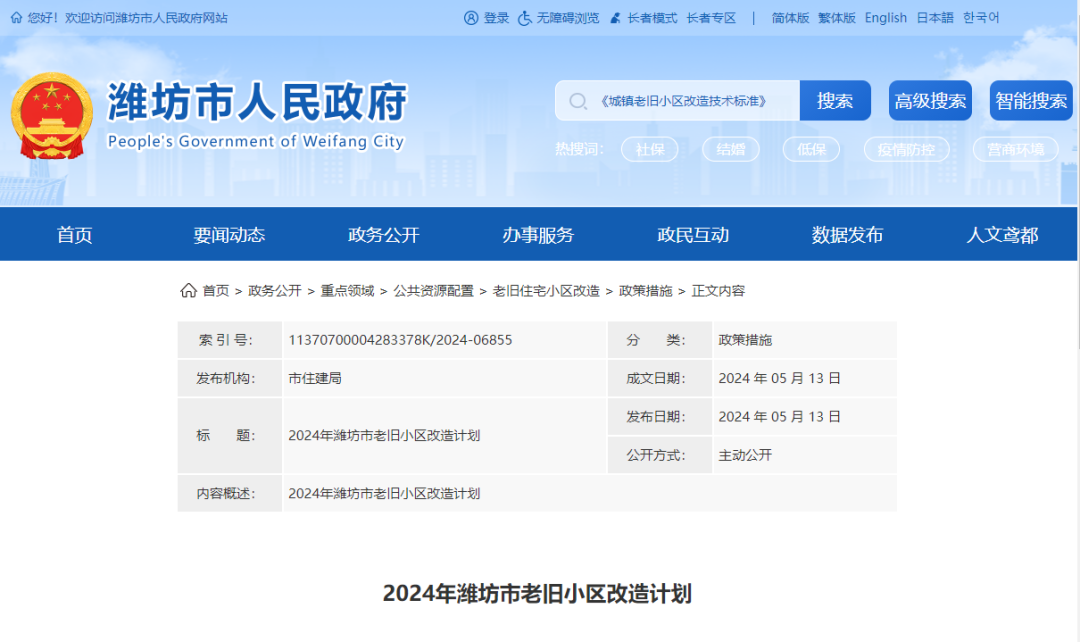1080x642 pixels.
Task: Open 高级搜索 advanced search
Action: (930, 101)
